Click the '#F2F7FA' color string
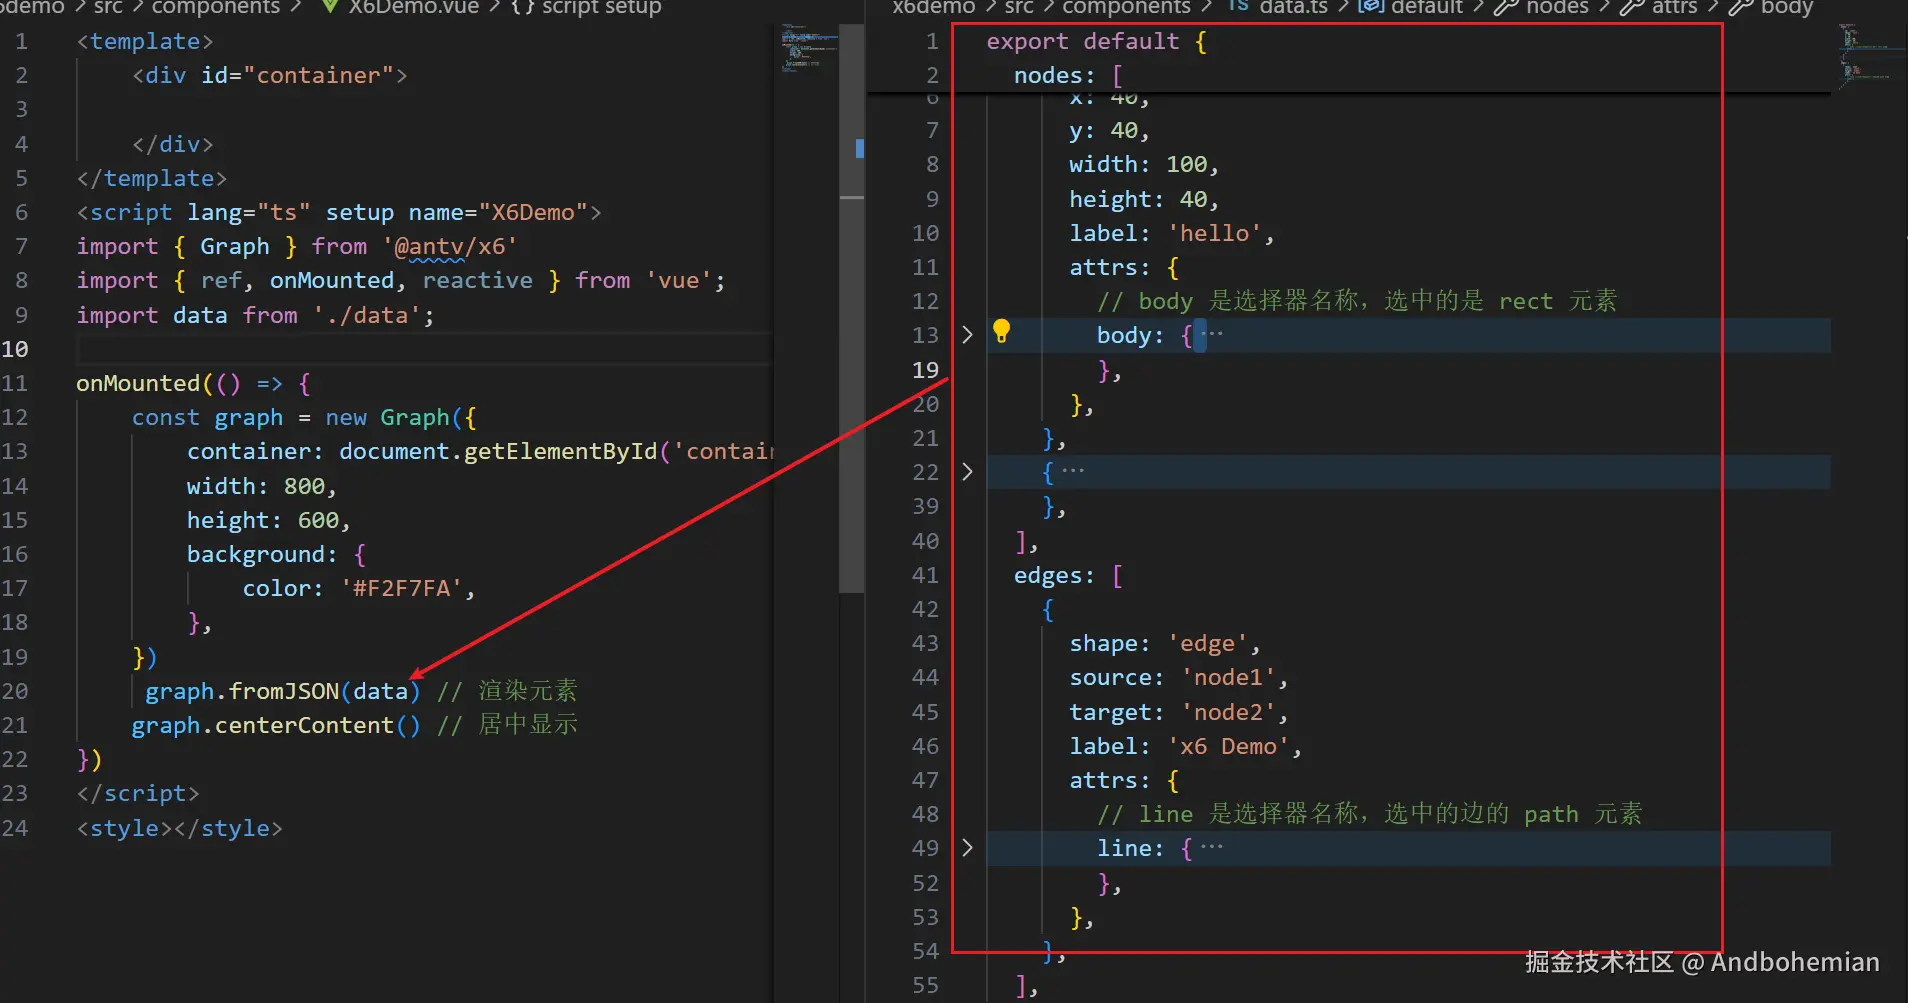 [x=401, y=588]
